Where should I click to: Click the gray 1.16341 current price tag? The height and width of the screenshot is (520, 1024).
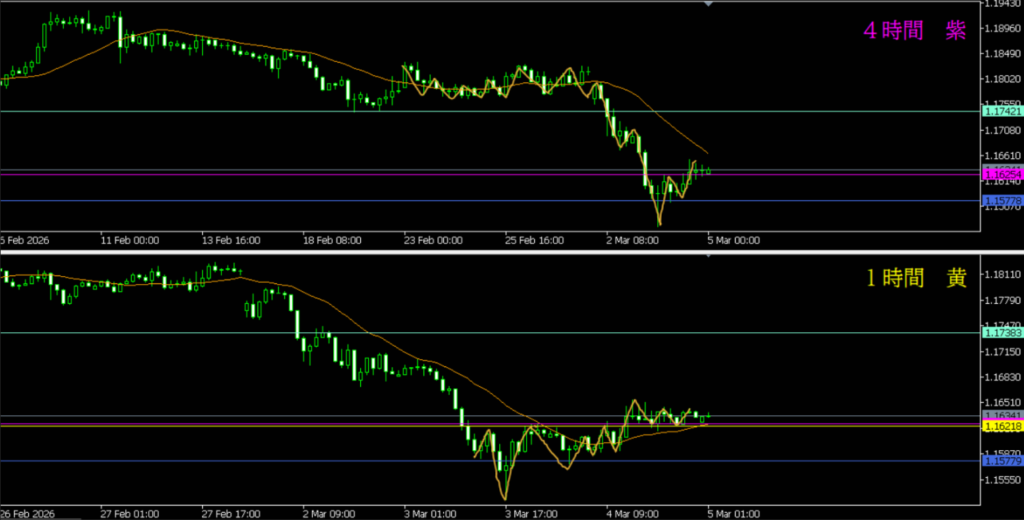click(x=1001, y=415)
